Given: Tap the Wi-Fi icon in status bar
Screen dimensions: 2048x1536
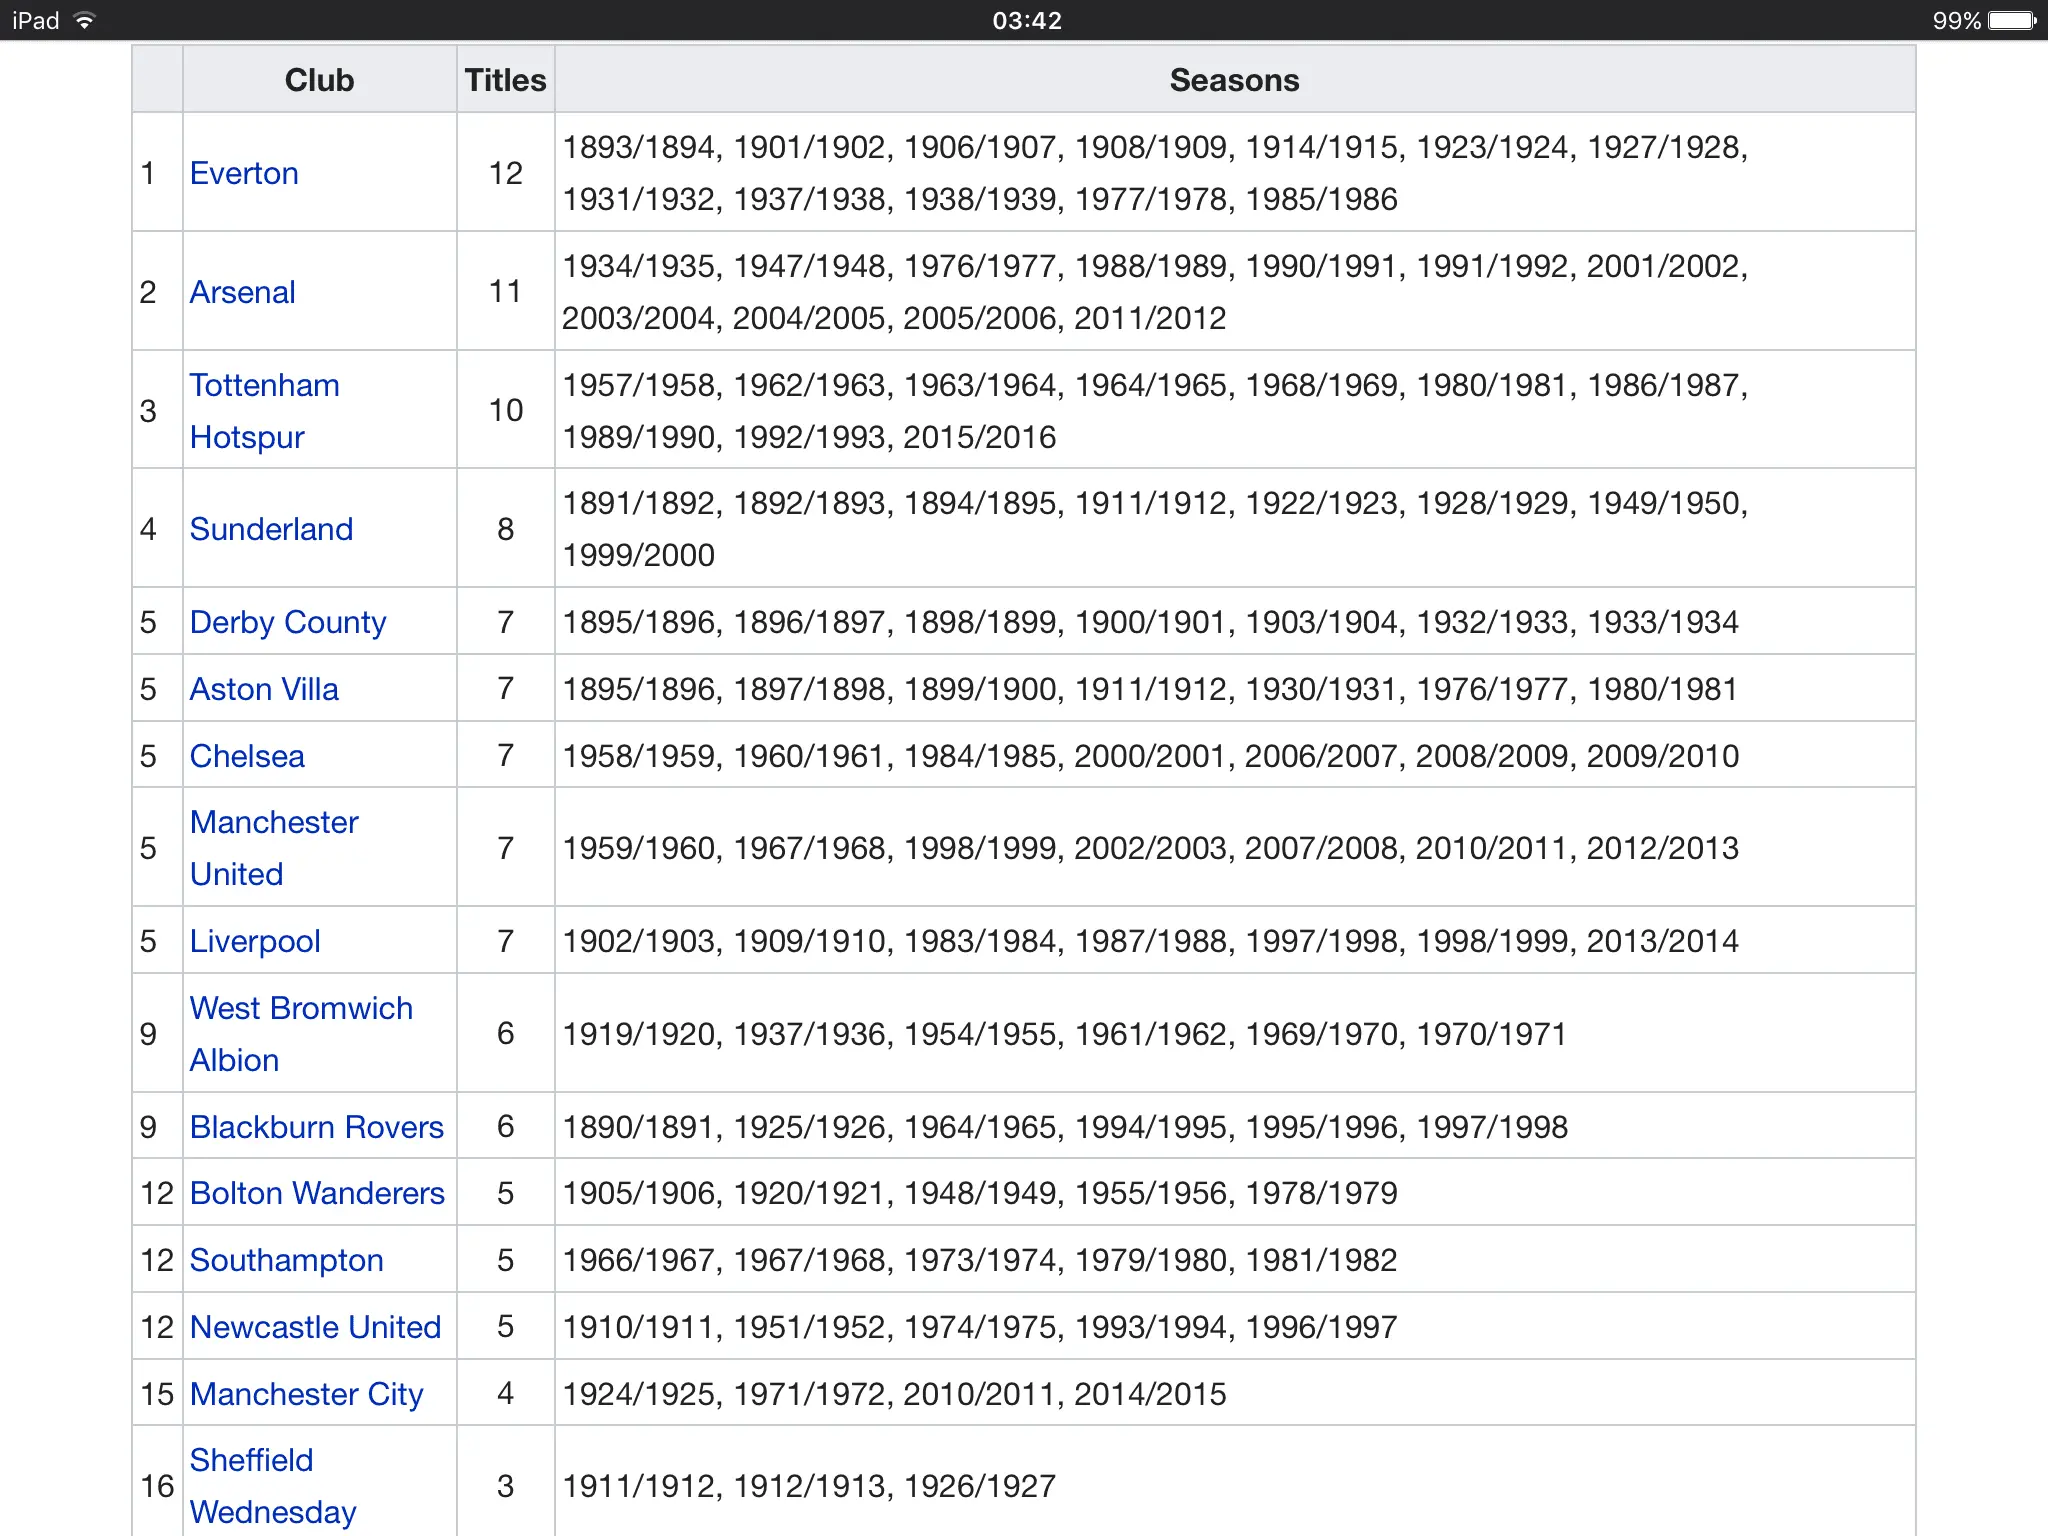Looking at the screenshot, I should [x=85, y=20].
